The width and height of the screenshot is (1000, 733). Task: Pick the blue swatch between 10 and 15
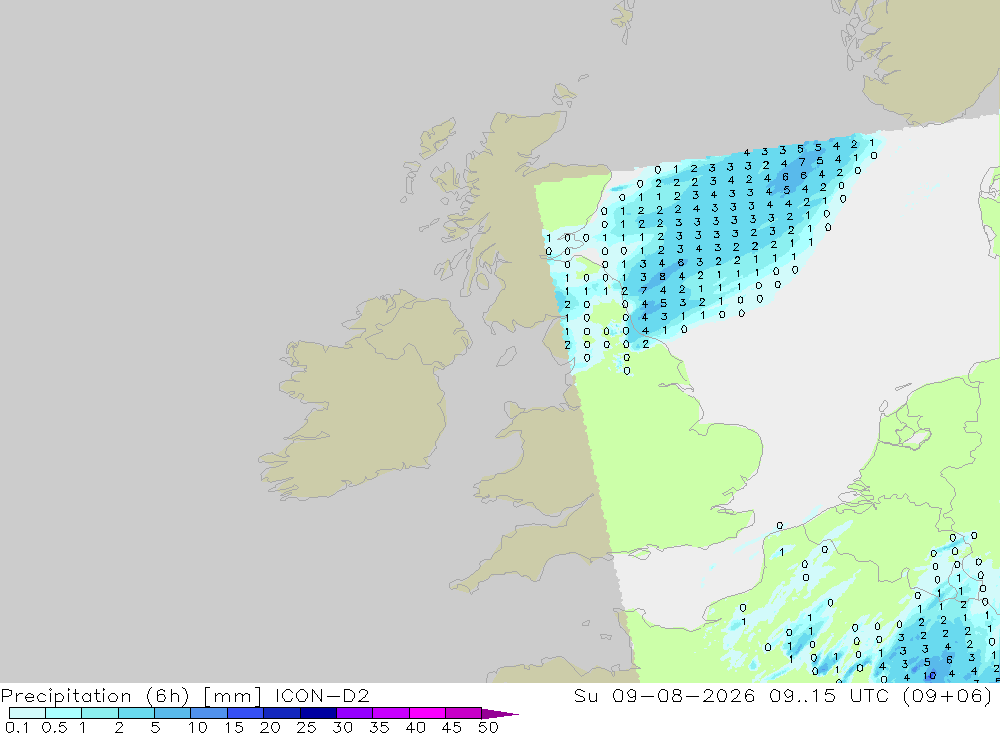pos(209,713)
